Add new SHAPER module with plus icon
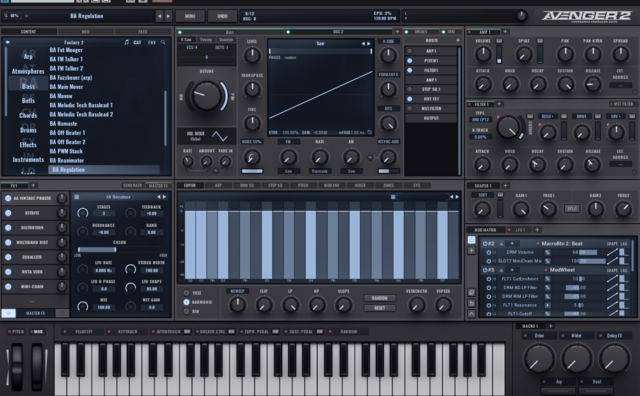 (505, 185)
